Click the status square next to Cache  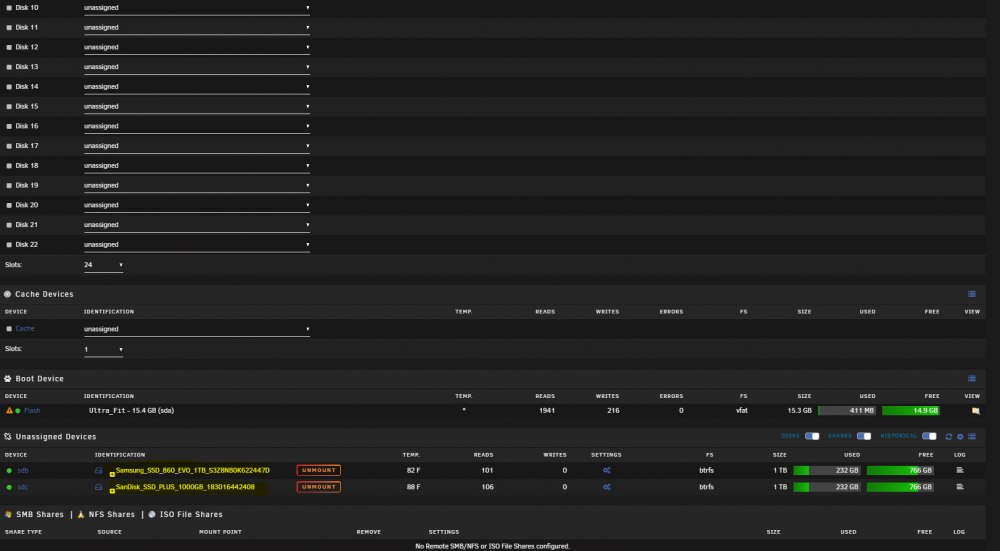pos(9,329)
